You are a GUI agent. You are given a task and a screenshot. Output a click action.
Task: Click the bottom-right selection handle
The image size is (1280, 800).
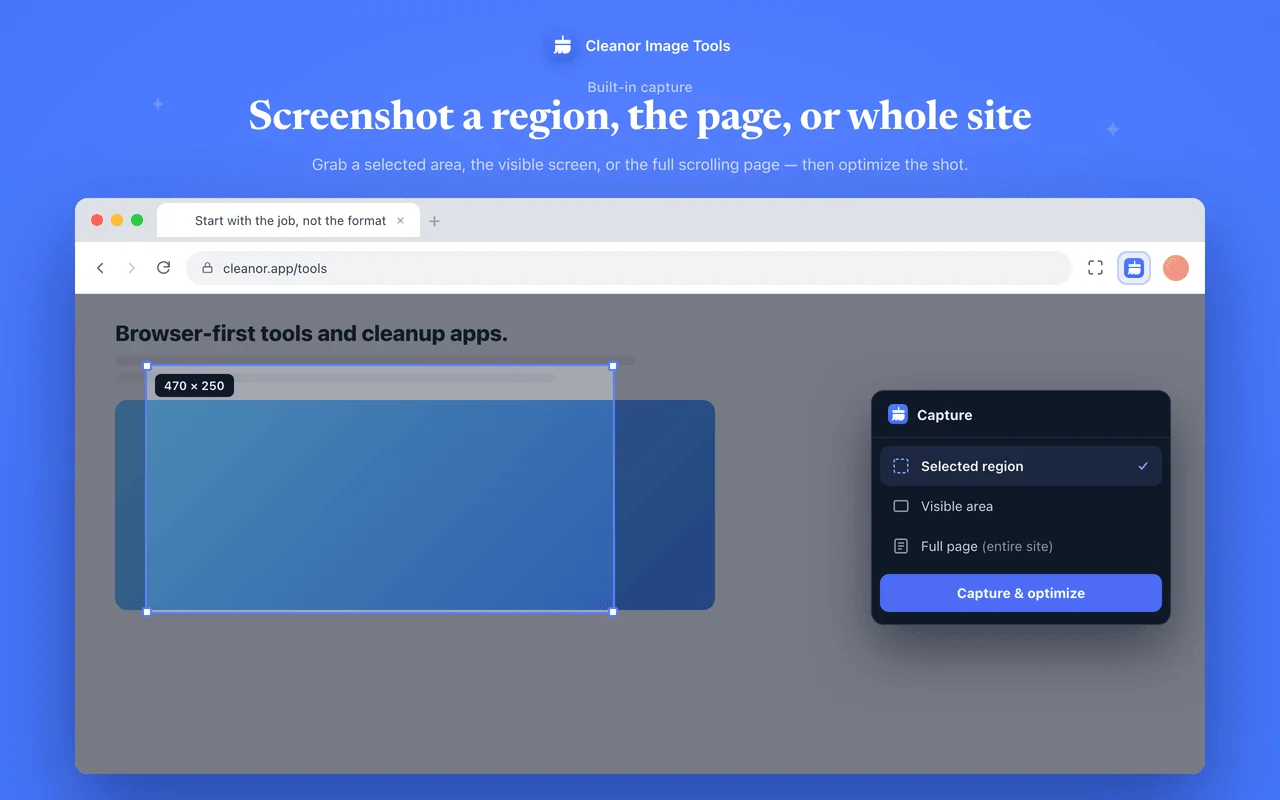613,611
